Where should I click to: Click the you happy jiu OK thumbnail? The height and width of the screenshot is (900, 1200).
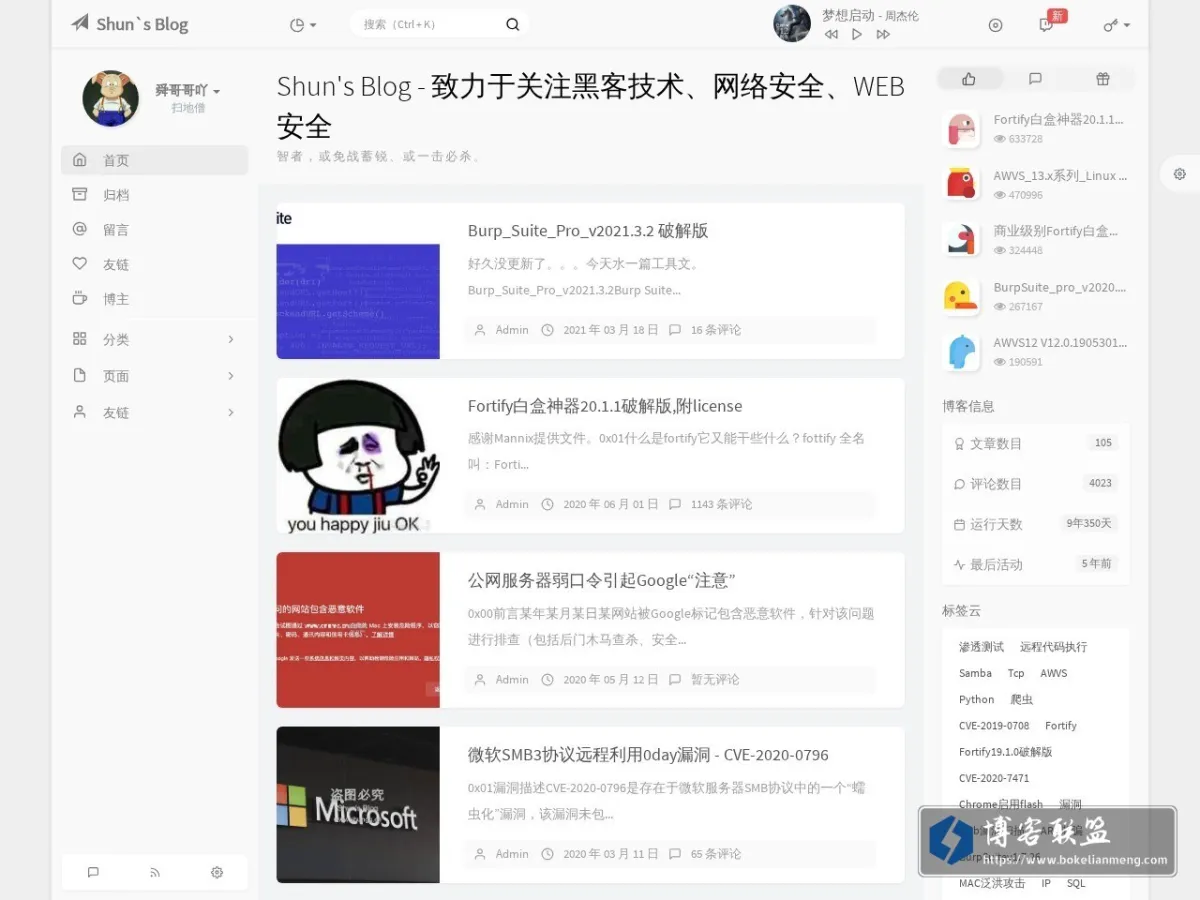(358, 456)
